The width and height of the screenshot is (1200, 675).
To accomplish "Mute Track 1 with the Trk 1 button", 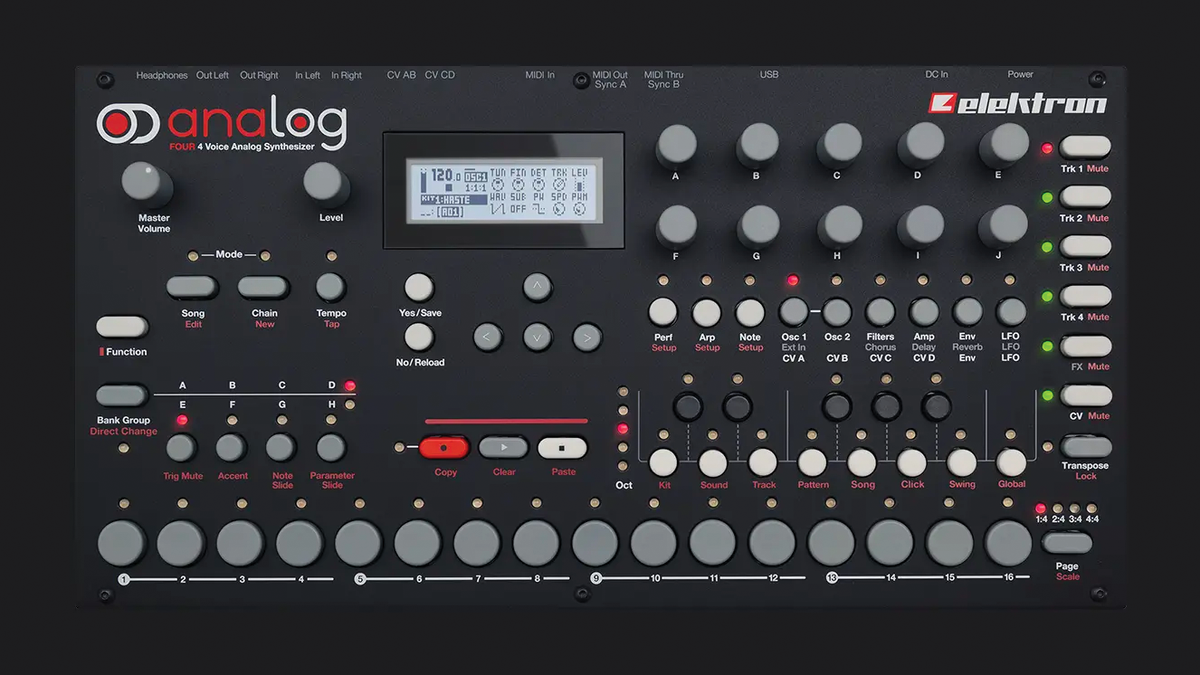I will point(1084,144).
